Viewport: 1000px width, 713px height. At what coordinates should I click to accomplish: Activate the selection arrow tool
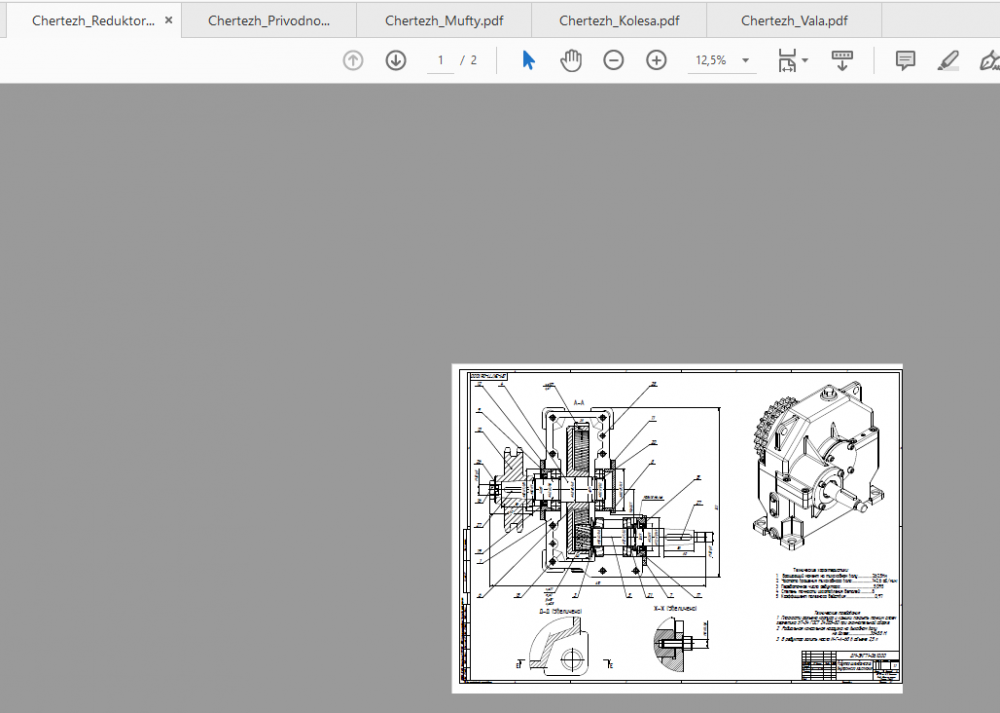[528, 60]
